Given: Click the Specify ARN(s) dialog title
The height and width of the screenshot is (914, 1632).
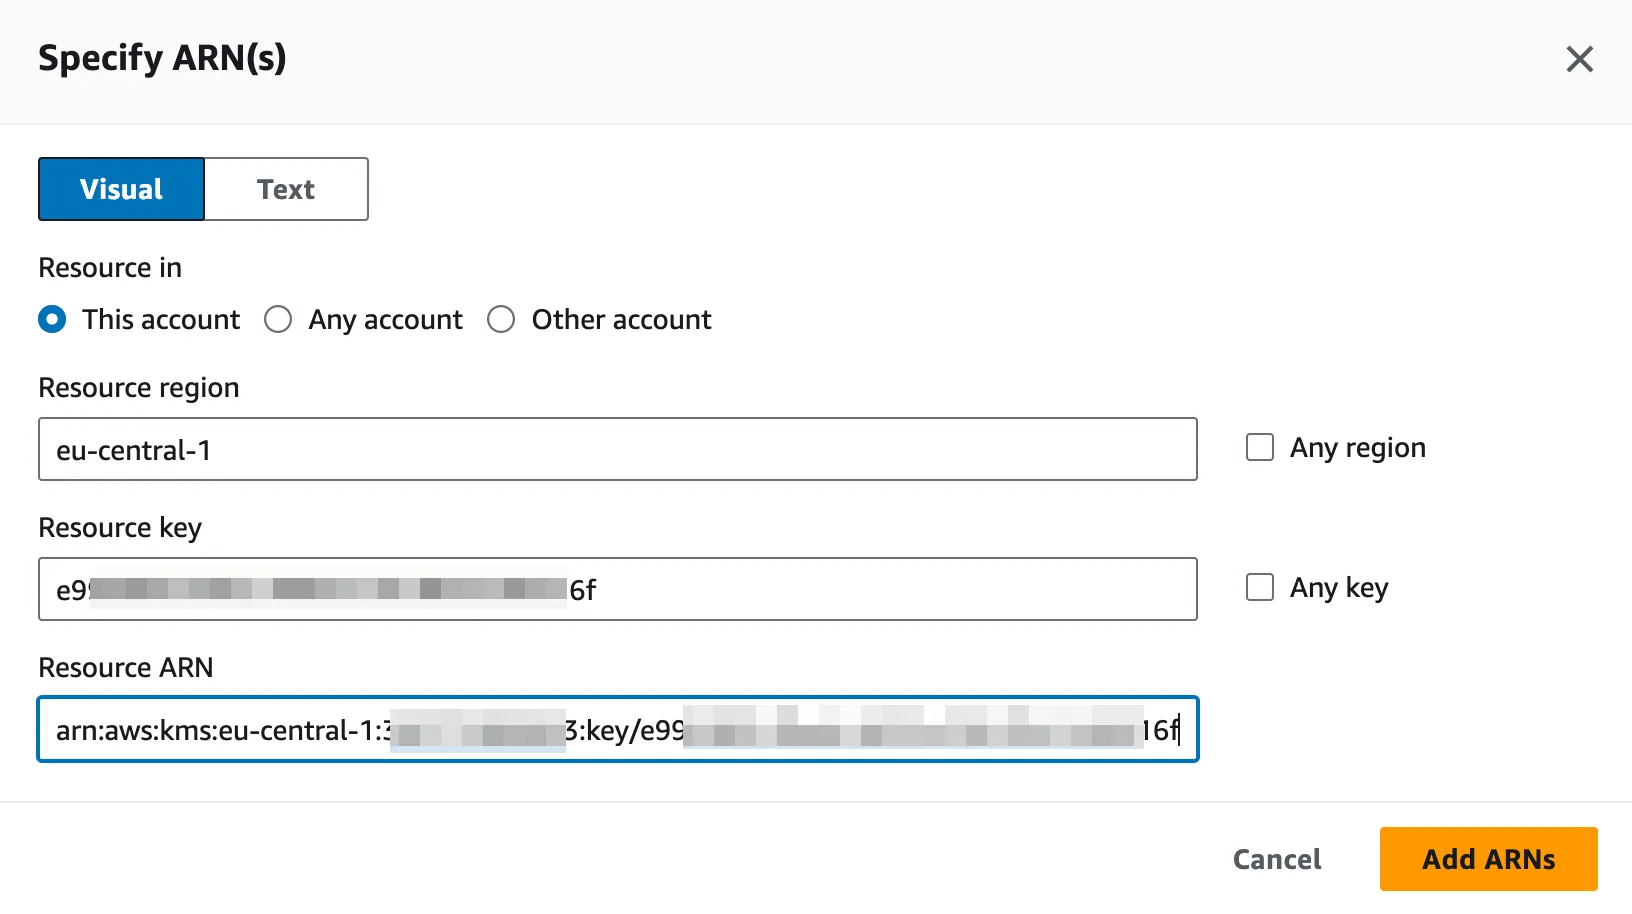Looking at the screenshot, I should (x=162, y=58).
